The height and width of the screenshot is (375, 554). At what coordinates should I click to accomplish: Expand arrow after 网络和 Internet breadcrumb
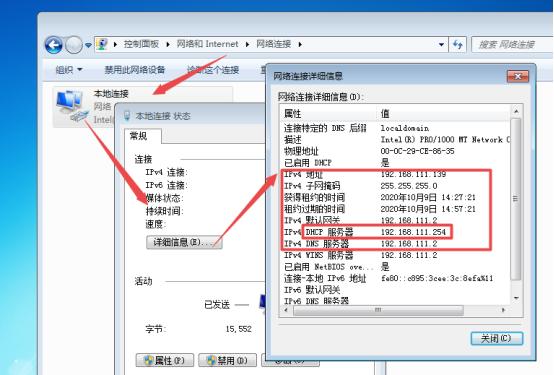[247, 45]
